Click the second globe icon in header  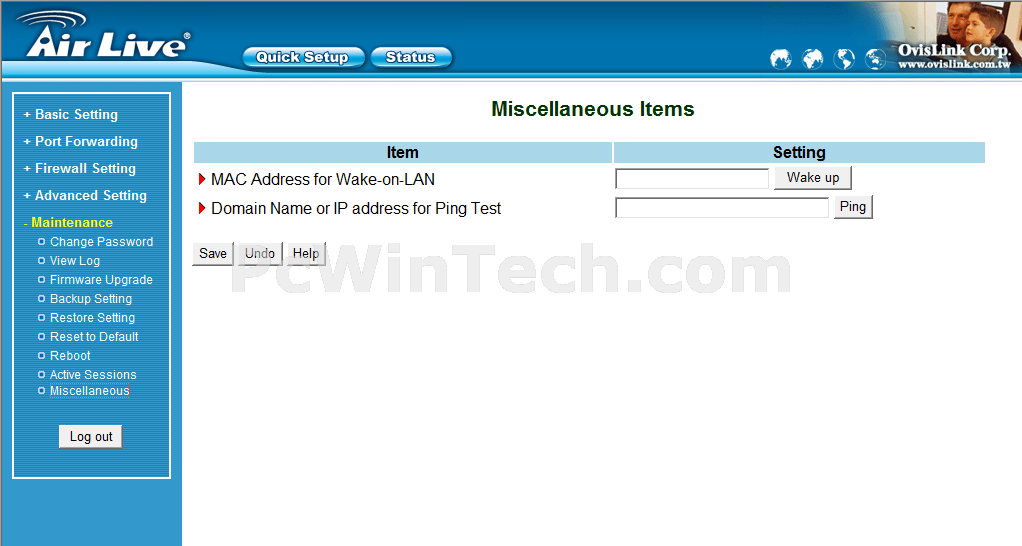pos(812,59)
